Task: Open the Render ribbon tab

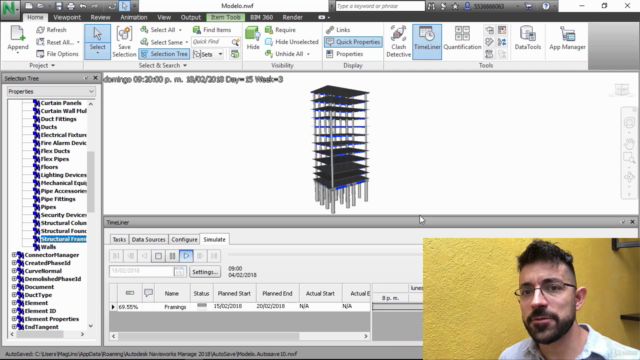Action: [x=292, y=17]
